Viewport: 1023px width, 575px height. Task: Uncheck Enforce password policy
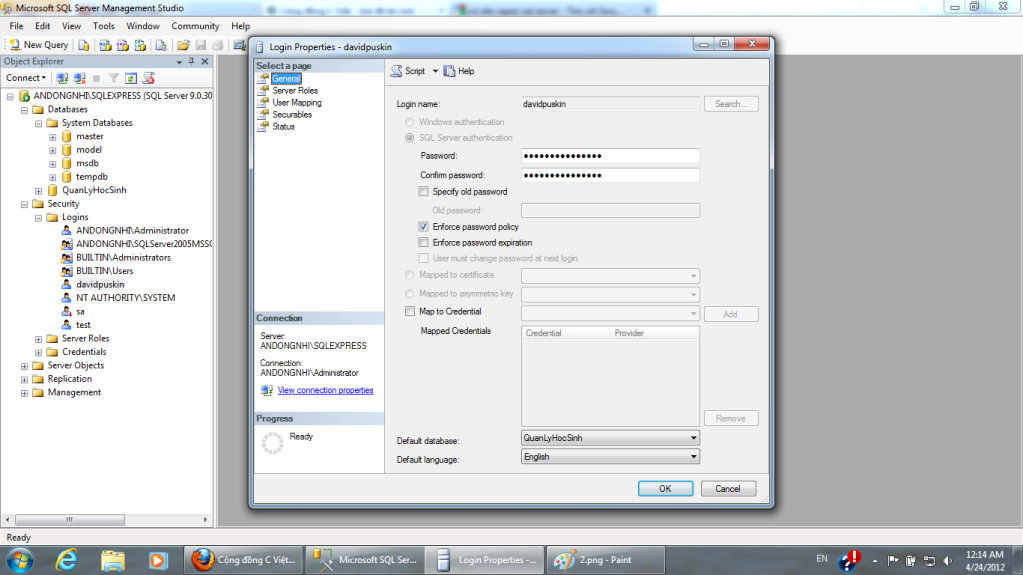[424, 227]
